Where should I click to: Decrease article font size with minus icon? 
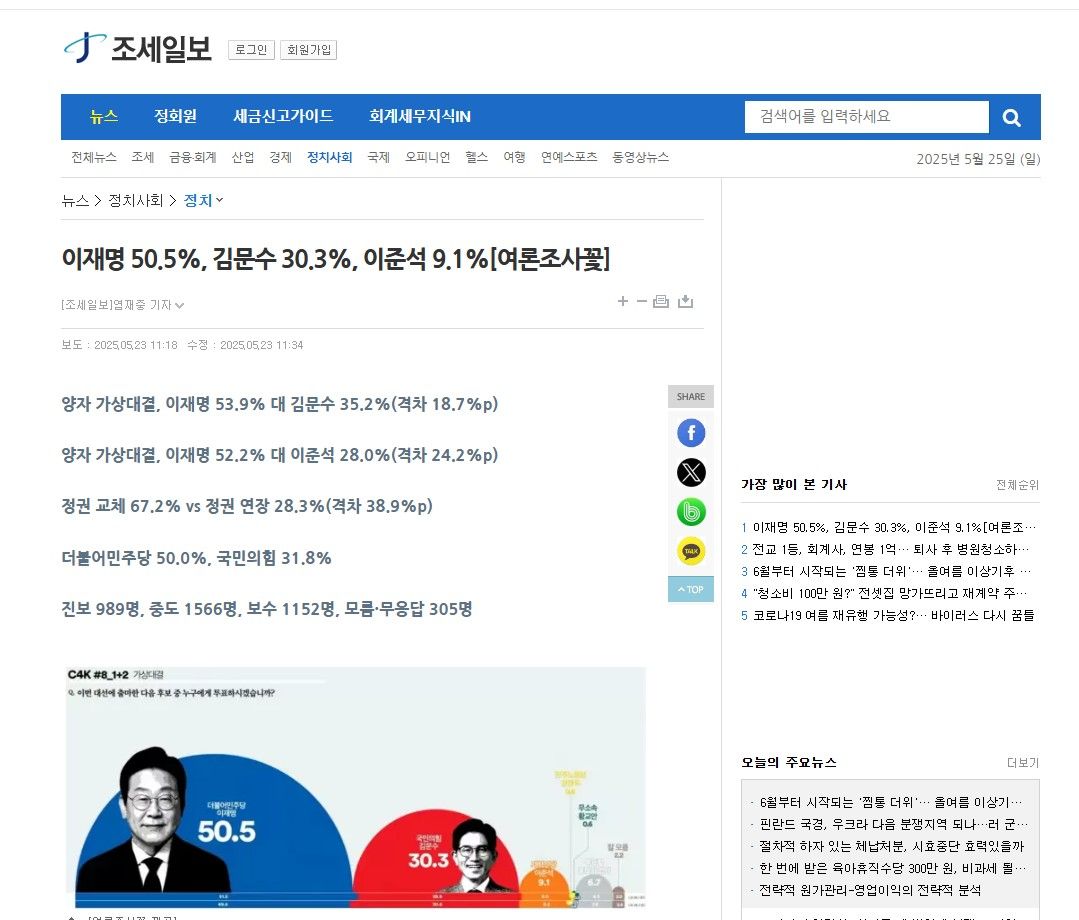641,301
